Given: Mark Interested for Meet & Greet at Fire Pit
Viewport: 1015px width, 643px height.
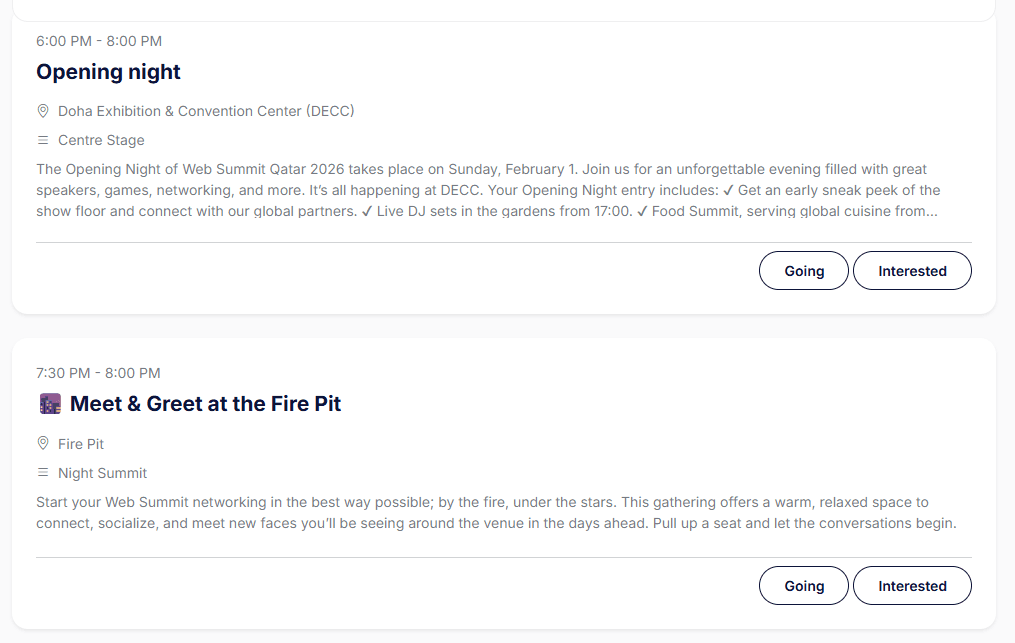Looking at the screenshot, I should pos(912,585).
